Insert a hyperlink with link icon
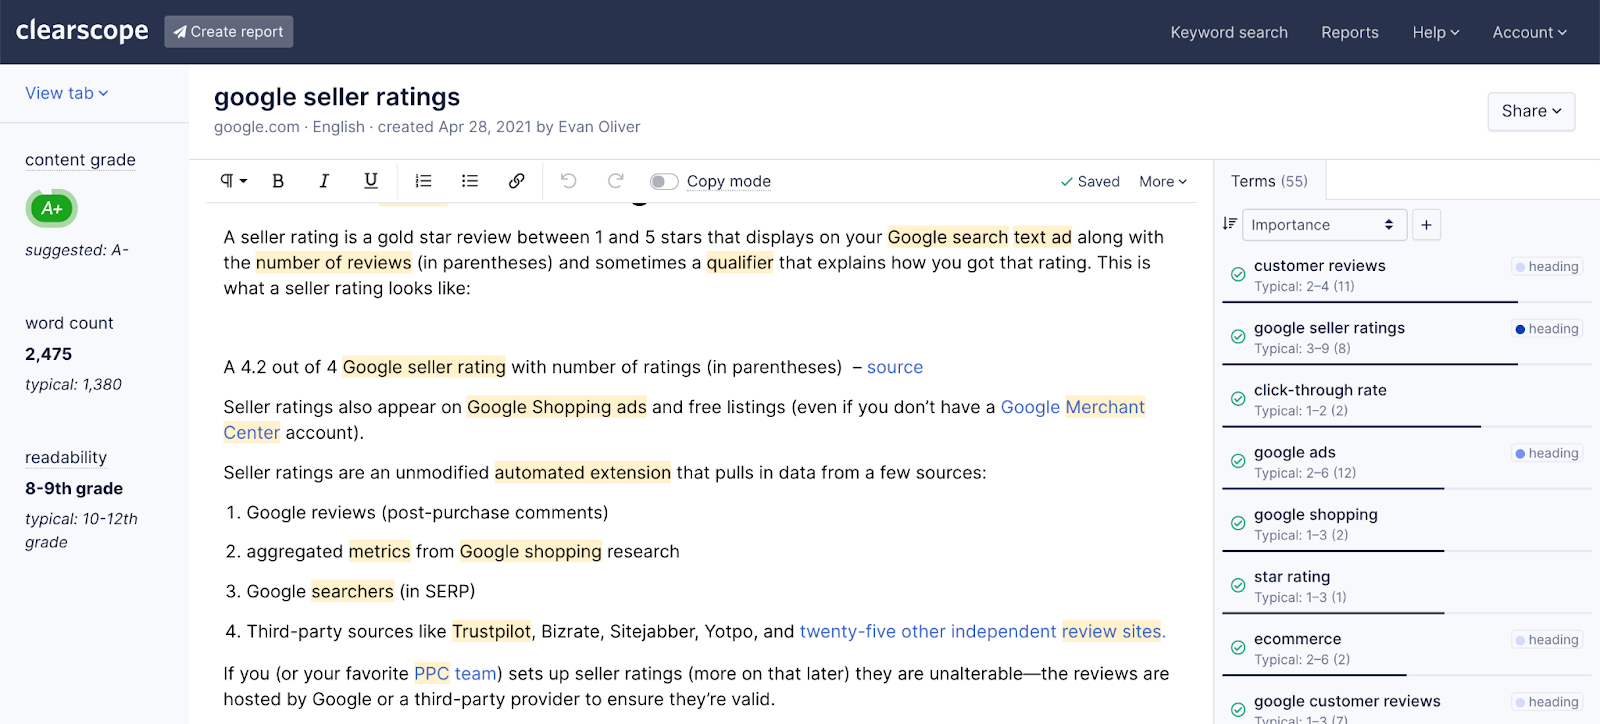Image resolution: width=1600 pixels, height=724 pixels. (x=516, y=181)
